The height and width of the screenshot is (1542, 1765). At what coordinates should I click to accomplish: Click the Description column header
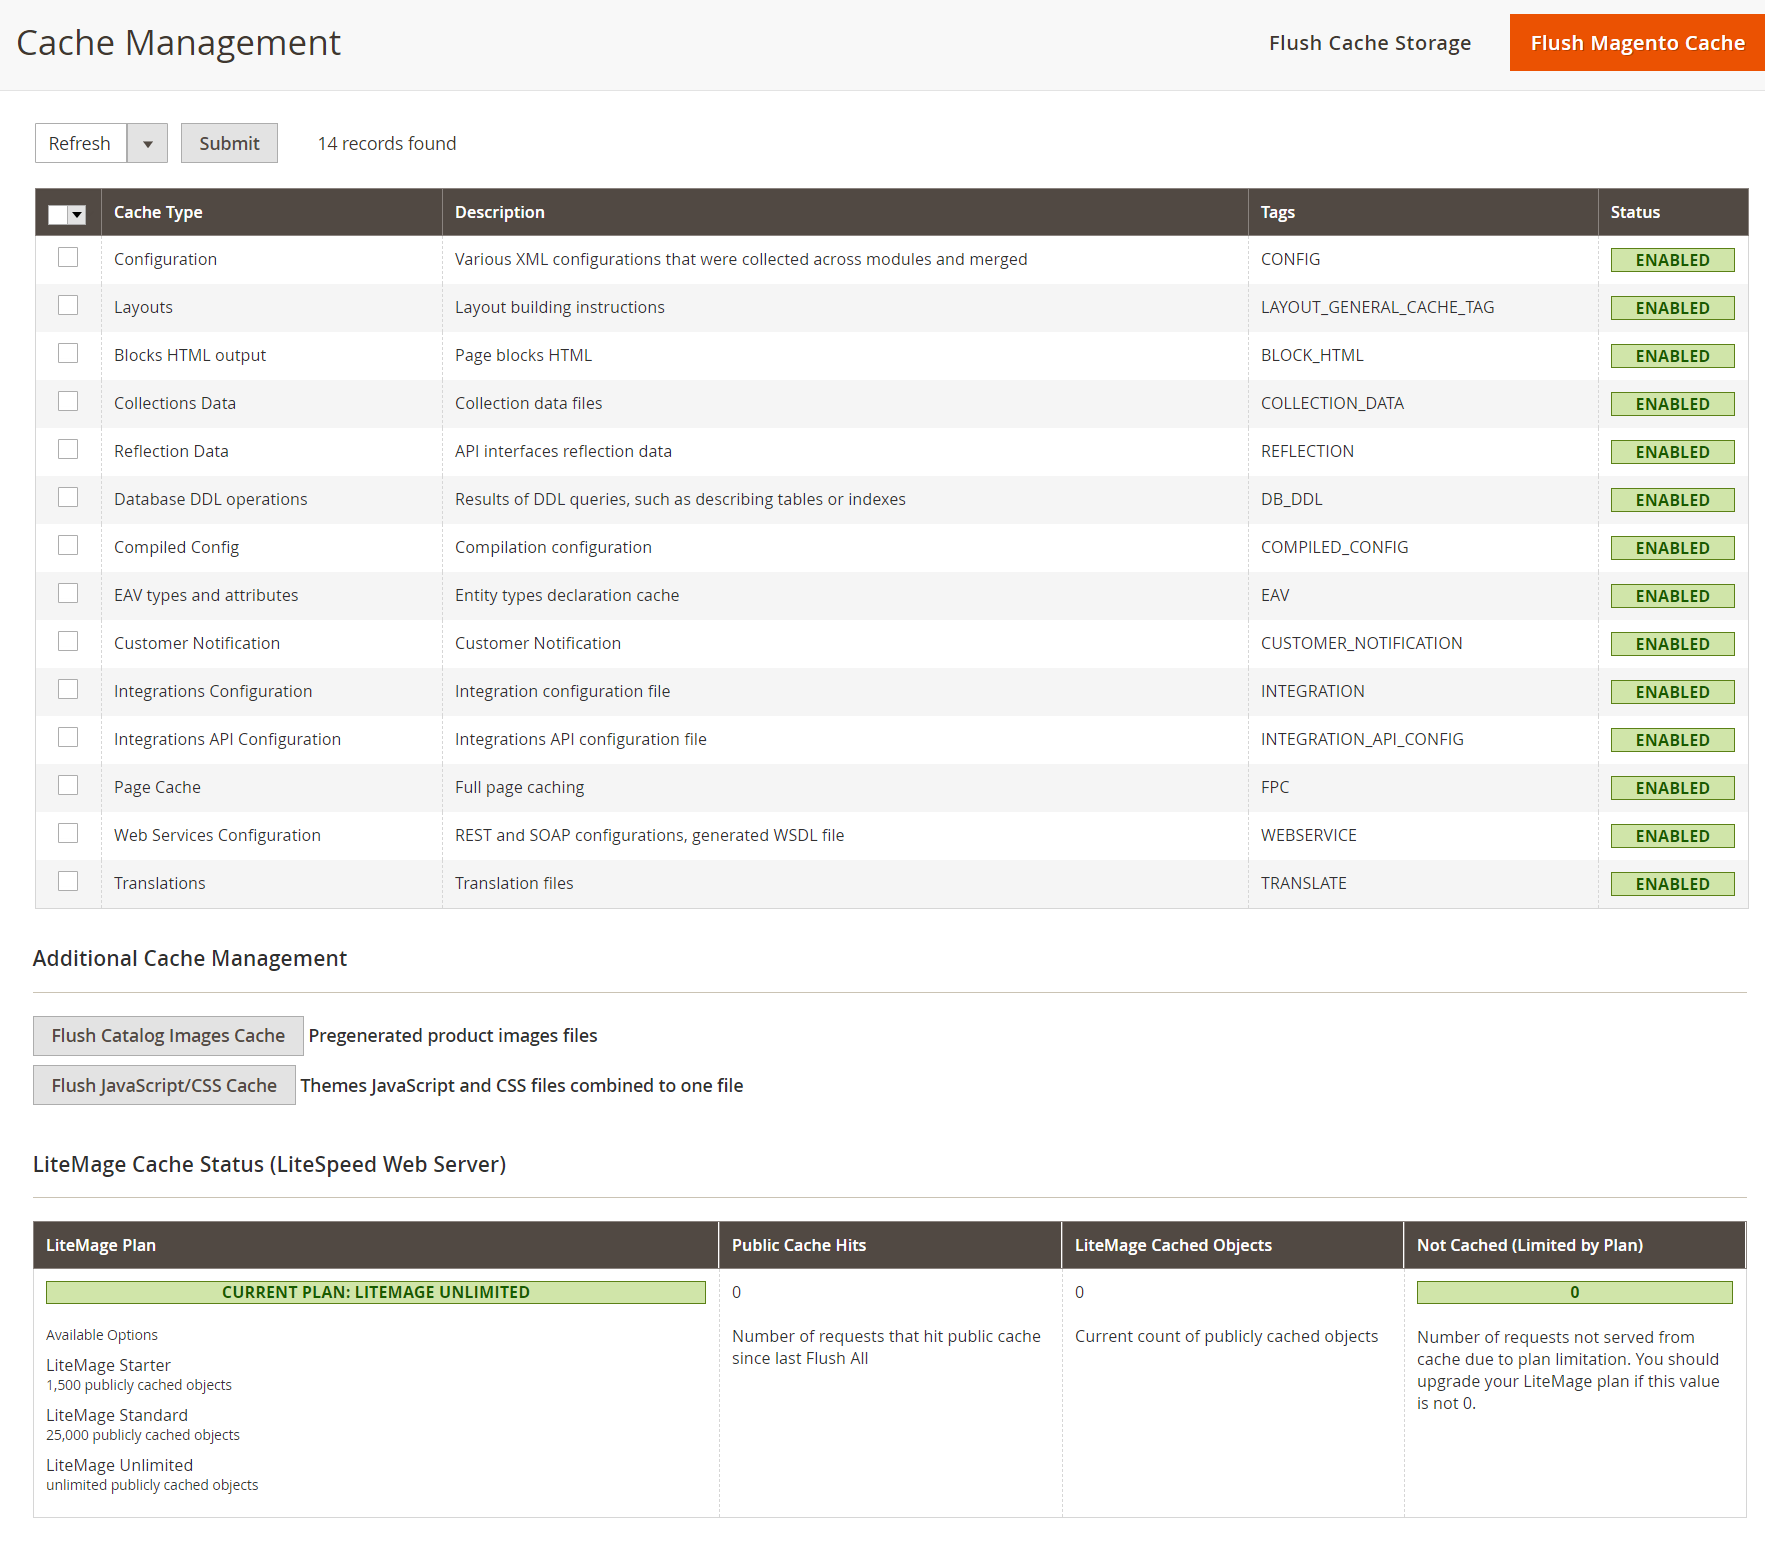pos(845,212)
